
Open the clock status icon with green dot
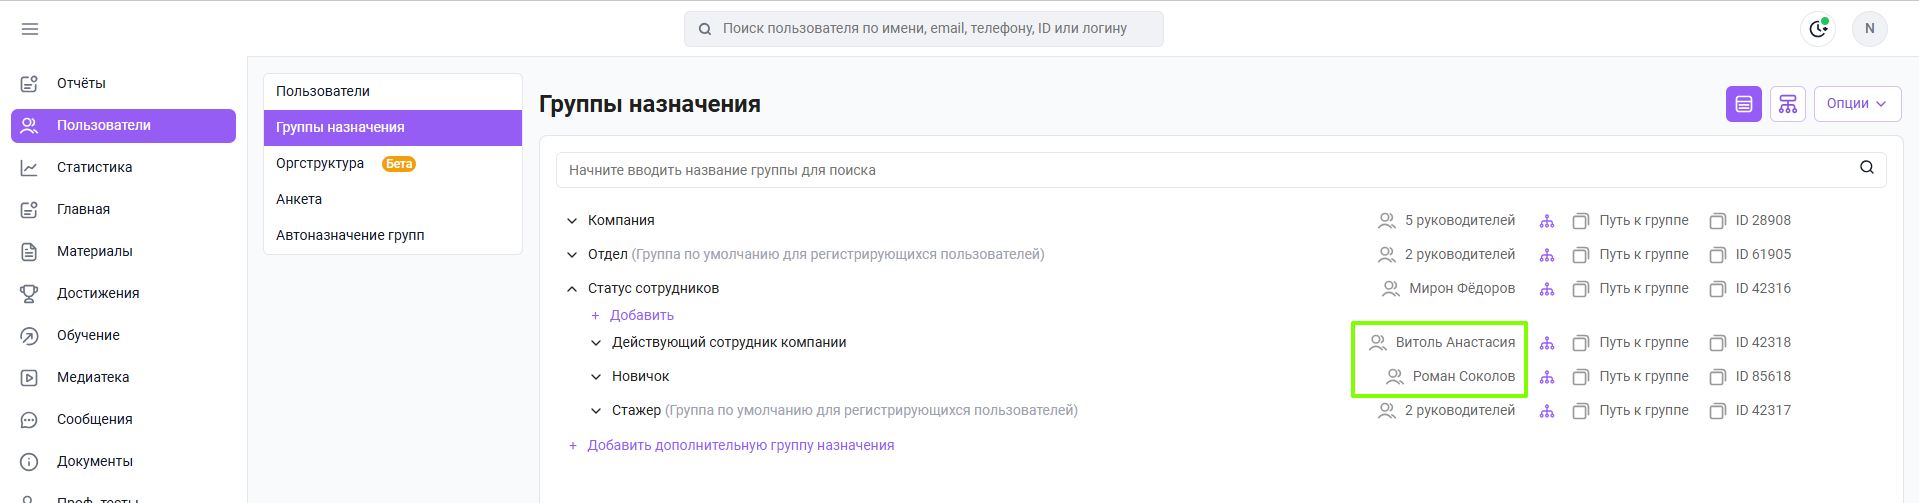pos(1818,28)
